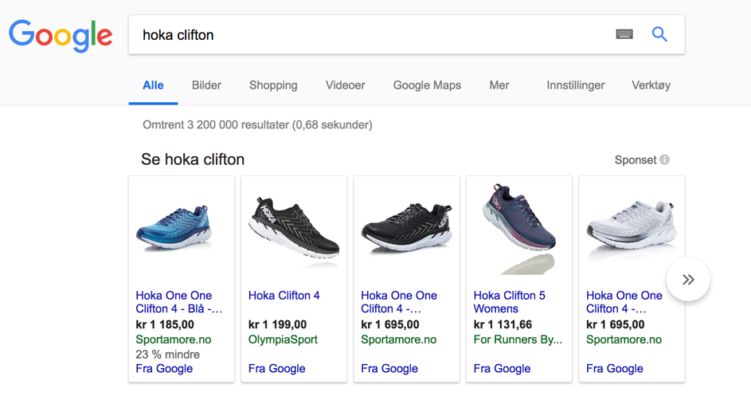
Task: Click Sportamore.no under kr 1 185,00
Action: click(x=173, y=340)
